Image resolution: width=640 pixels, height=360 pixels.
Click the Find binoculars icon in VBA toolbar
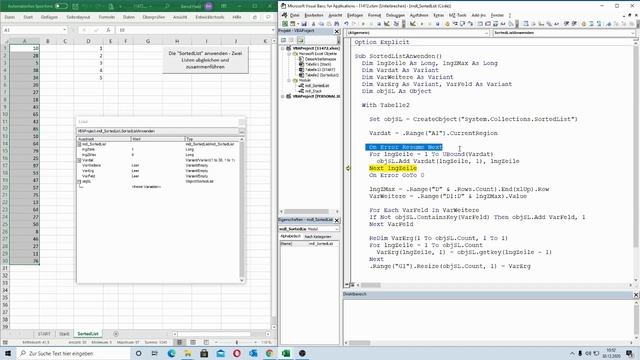337,24
